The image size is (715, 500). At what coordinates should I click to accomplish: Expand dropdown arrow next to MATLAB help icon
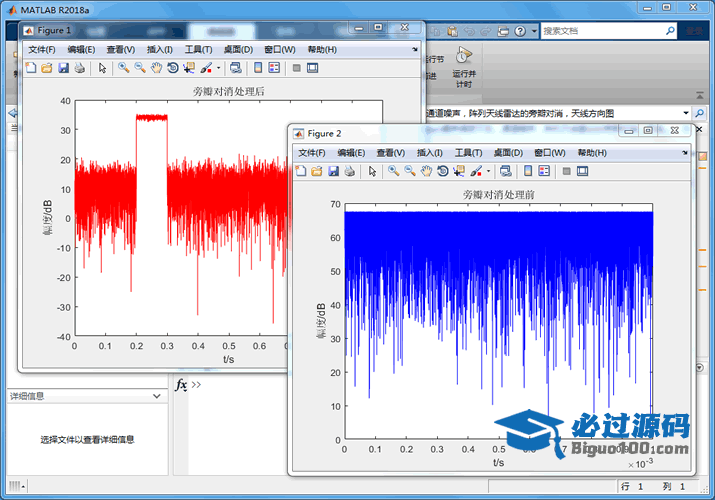click(x=534, y=31)
